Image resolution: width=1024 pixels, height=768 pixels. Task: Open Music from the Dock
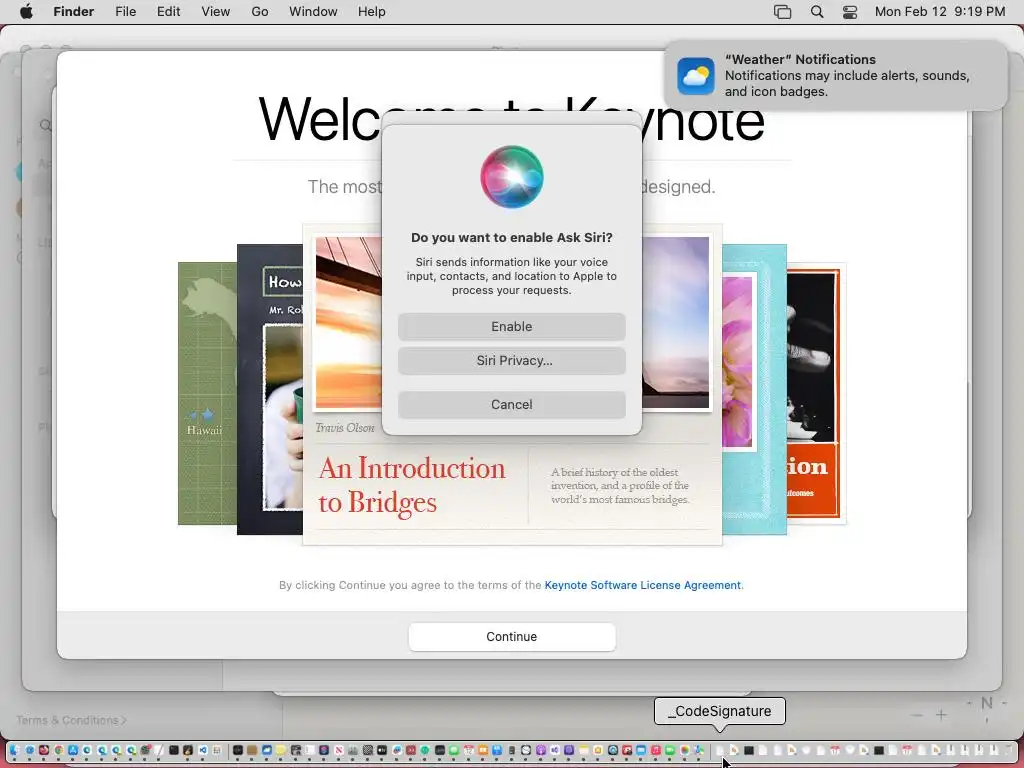(656, 750)
